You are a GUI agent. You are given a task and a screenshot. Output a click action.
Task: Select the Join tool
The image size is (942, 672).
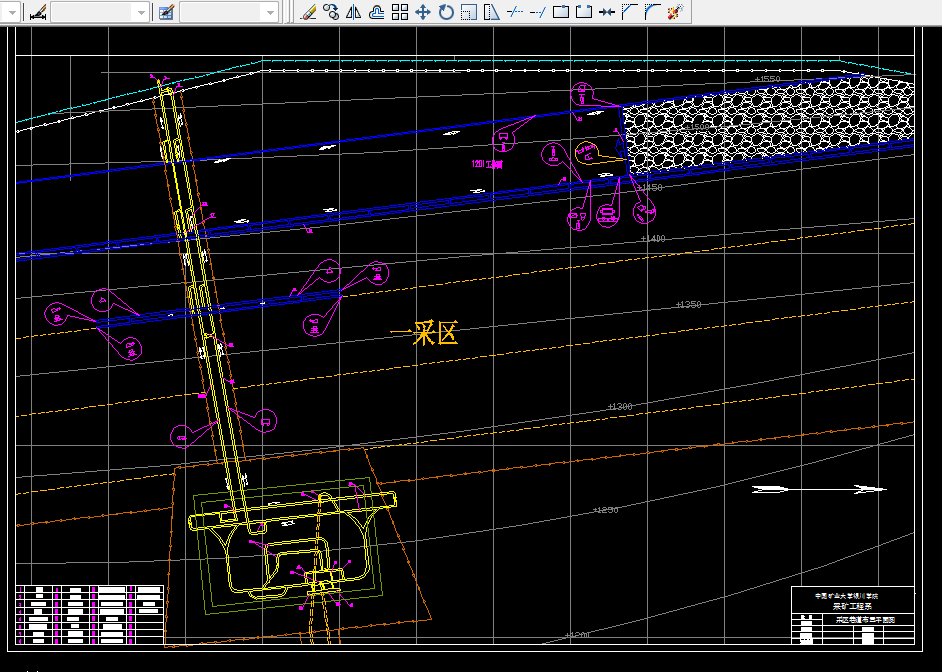click(x=607, y=11)
